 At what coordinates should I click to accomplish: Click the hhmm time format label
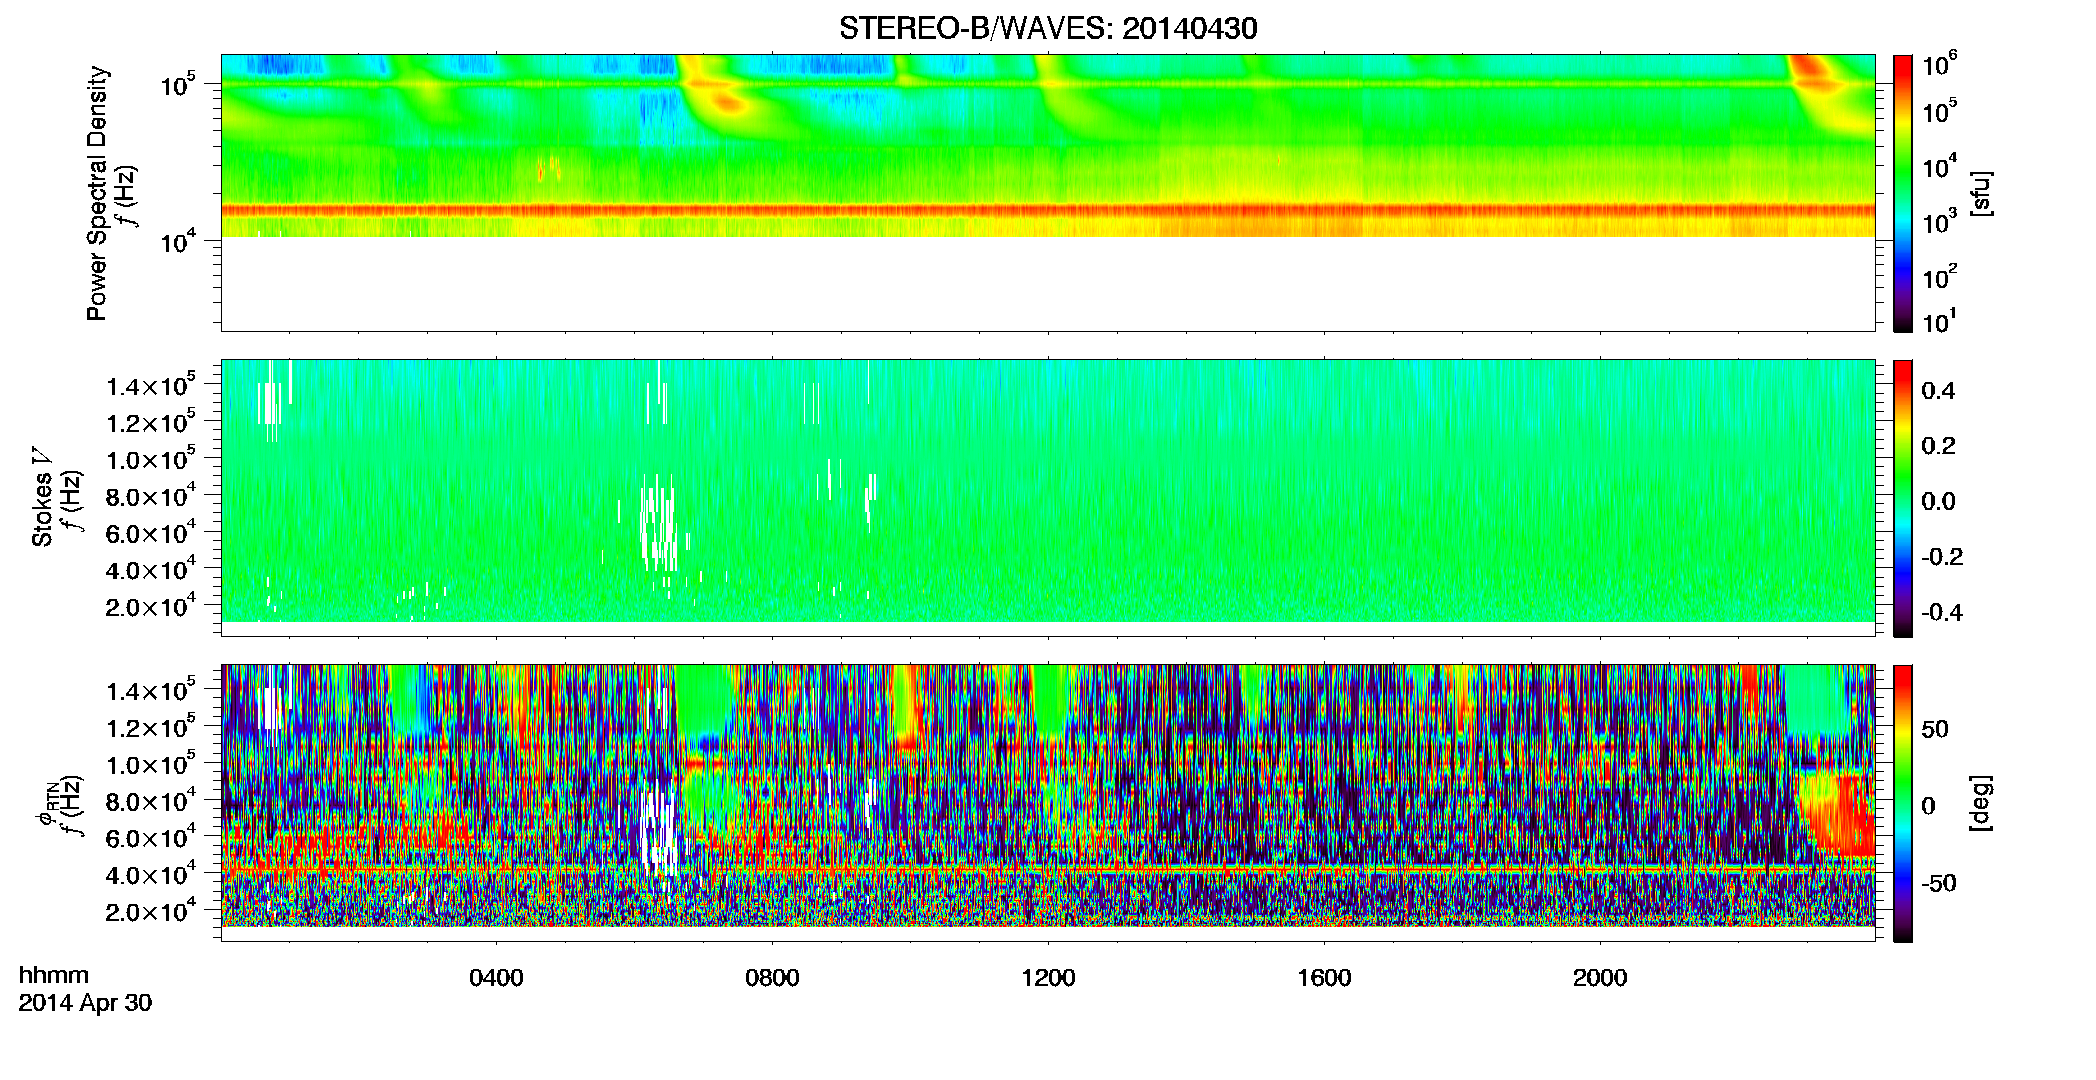54,975
